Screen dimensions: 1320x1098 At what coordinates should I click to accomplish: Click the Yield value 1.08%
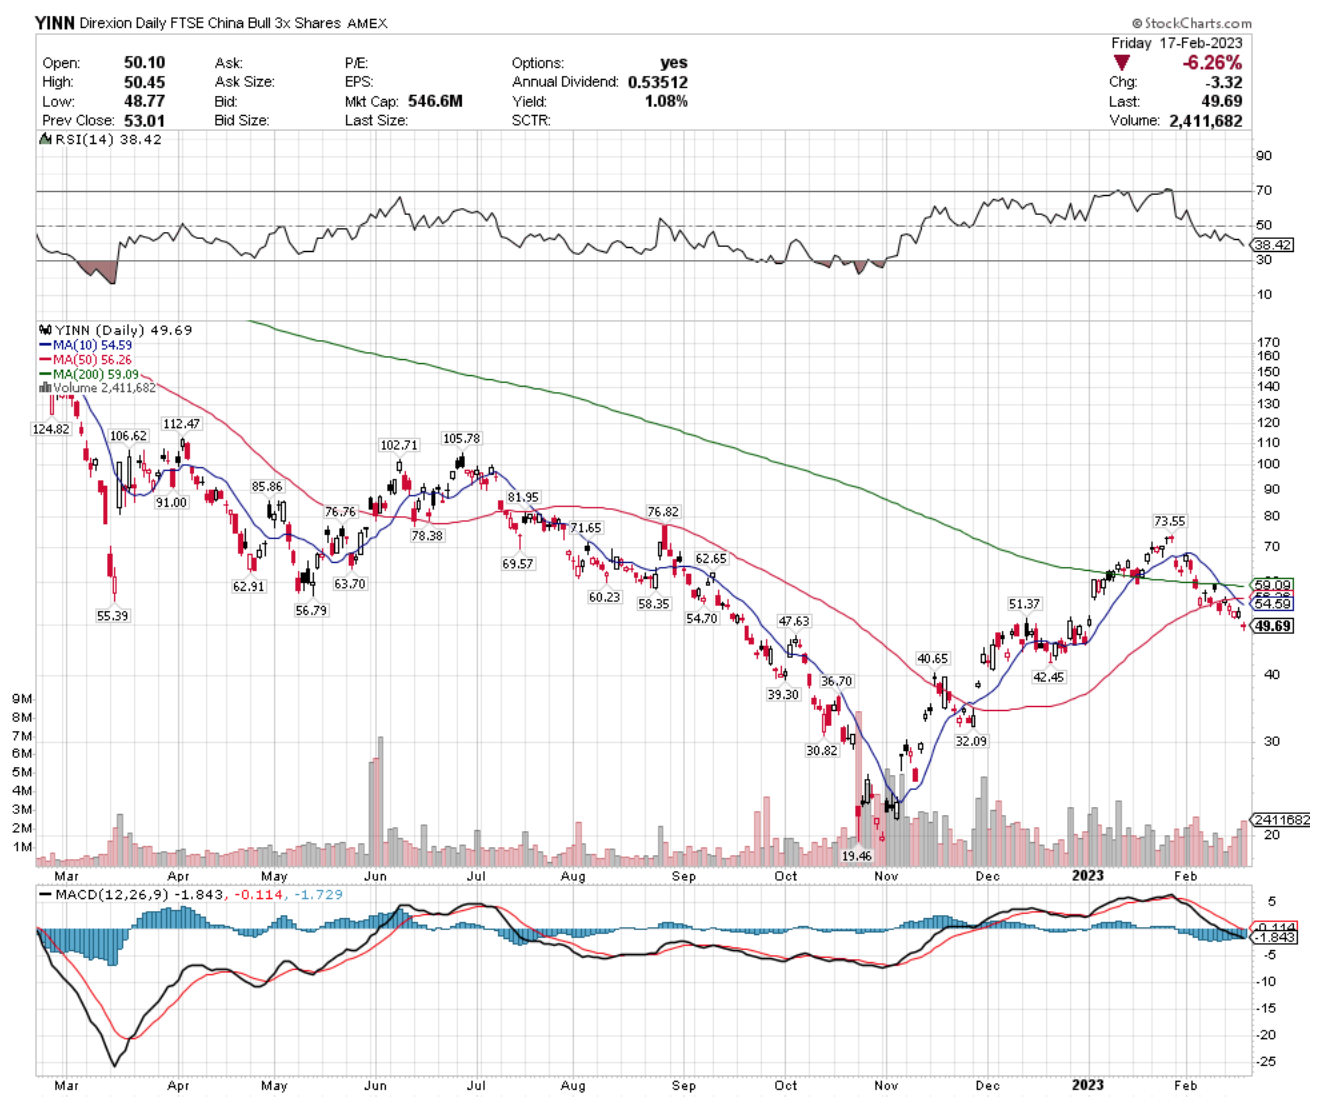665,102
